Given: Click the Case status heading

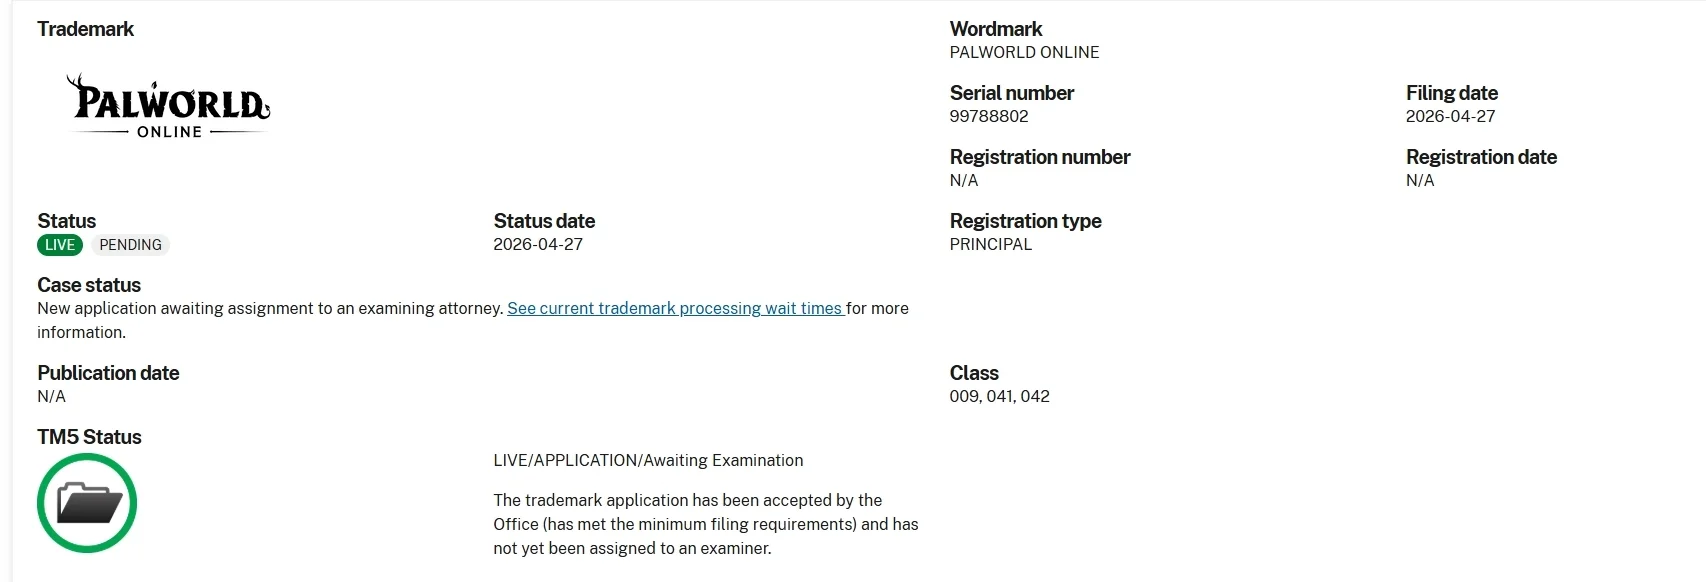Looking at the screenshot, I should (x=89, y=285).
